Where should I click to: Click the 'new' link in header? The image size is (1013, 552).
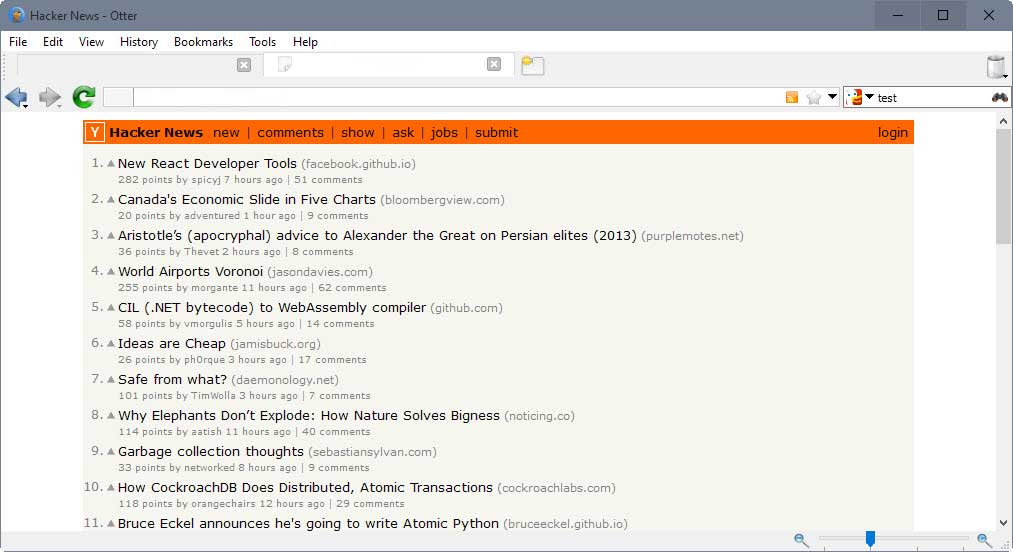click(226, 133)
